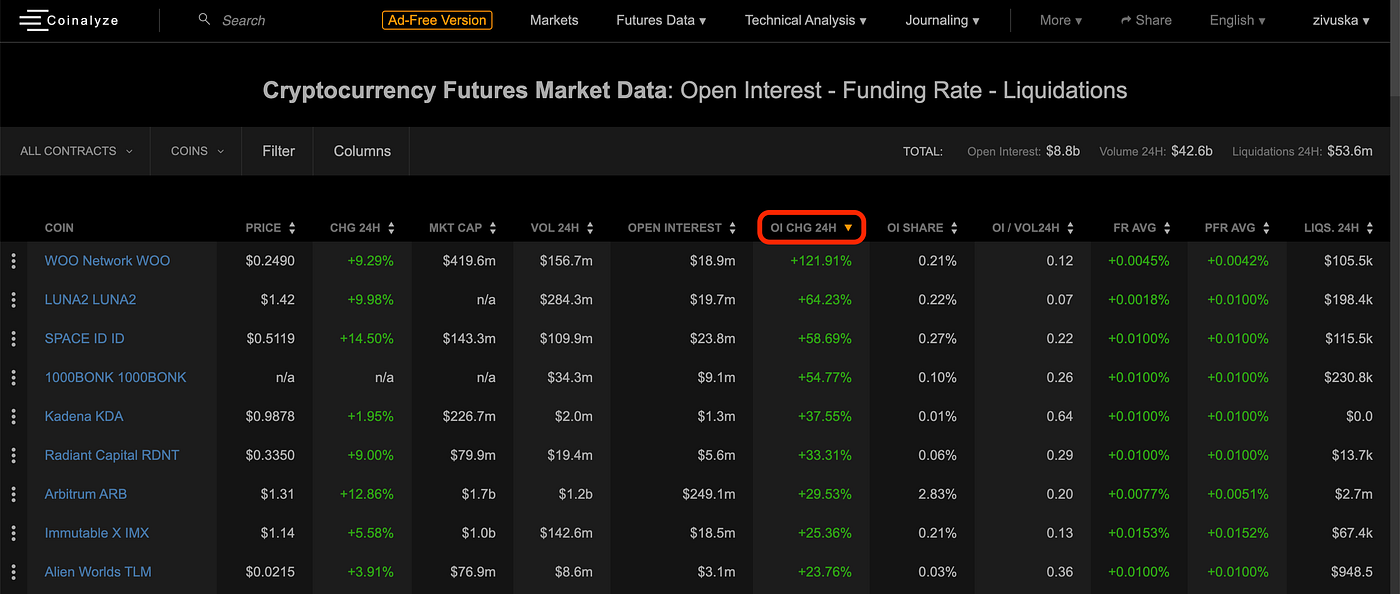Screen dimensions: 1400x594
Task: Sort table by PFR AVG column
Action: (1237, 228)
